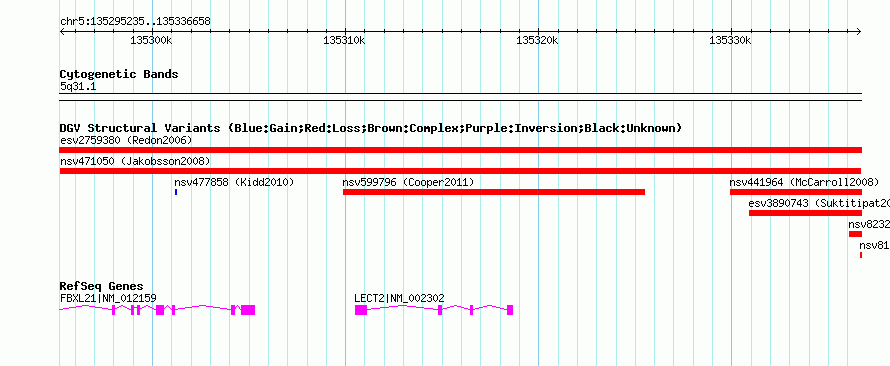The image size is (890, 366).
Task: Select the nsv471050 (Jakobsson2008) loss bar
Action: point(460,171)
